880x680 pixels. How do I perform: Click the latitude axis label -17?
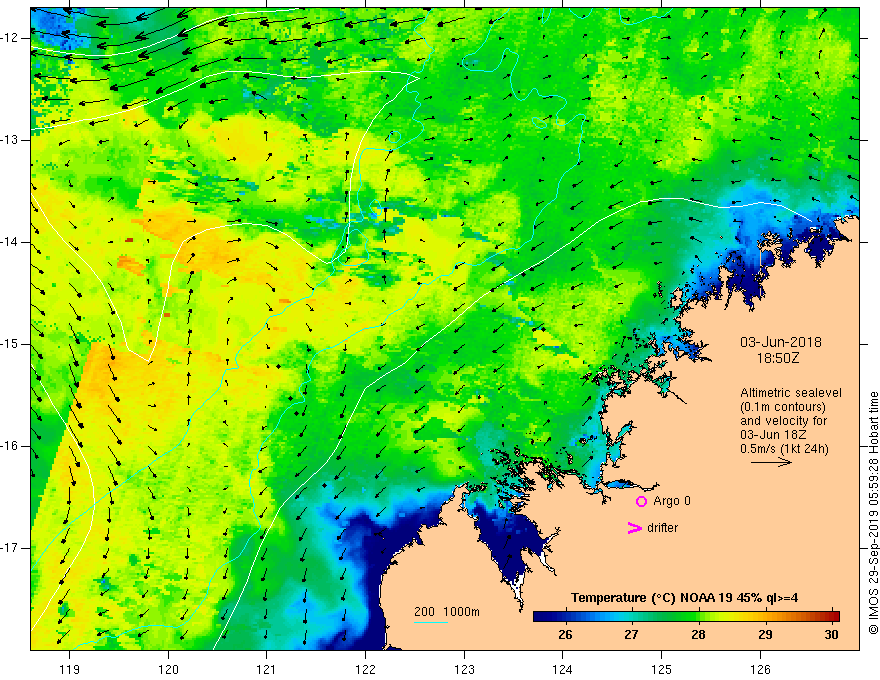click(x=11, y=548)
